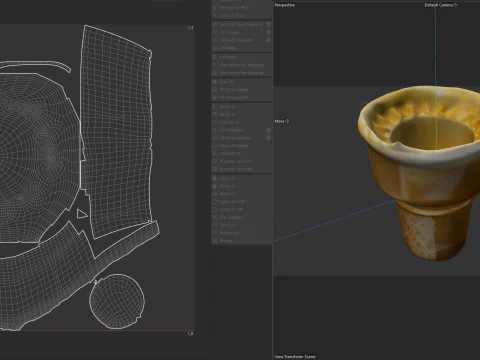480x360 pixels.
Task: Open the UV Rectangularize options gear
Action: pyautogui.click(x=268, y=138)
